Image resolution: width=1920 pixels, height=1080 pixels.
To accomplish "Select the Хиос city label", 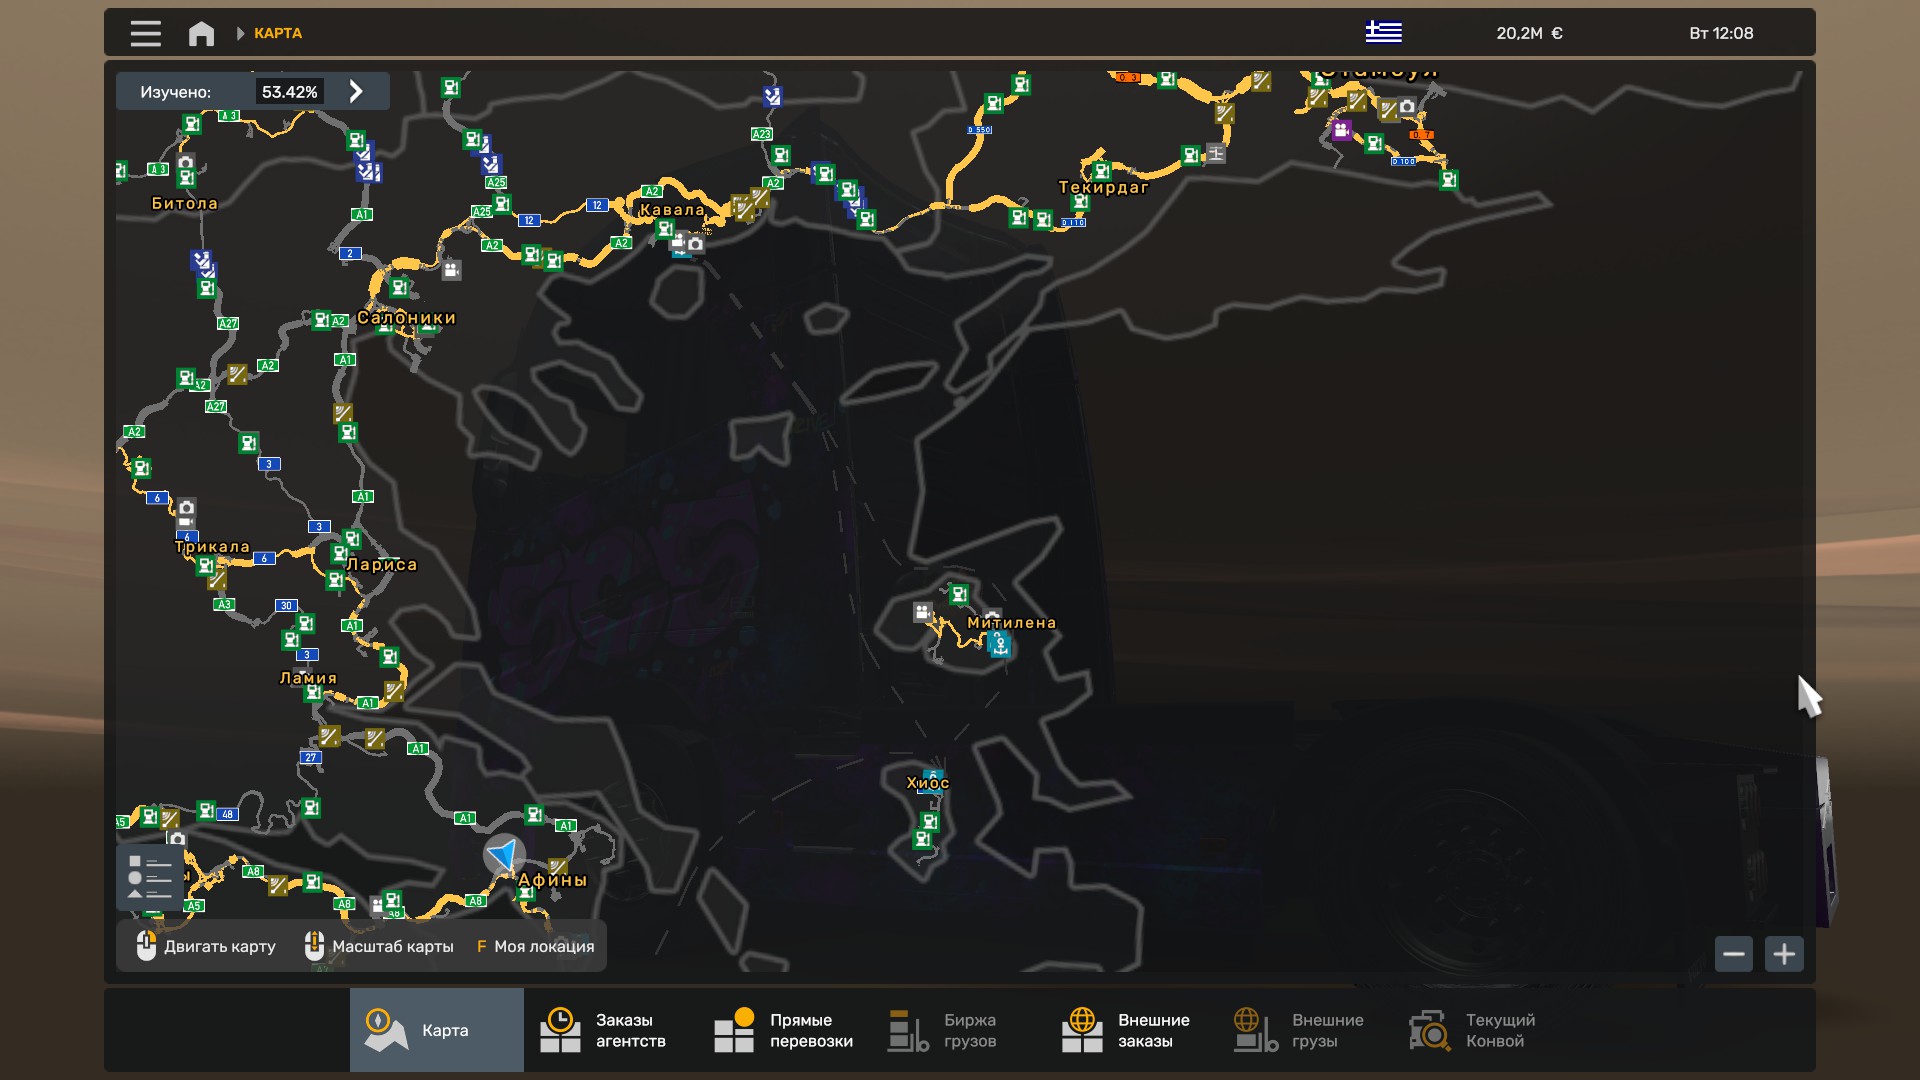I will [927, 783].
